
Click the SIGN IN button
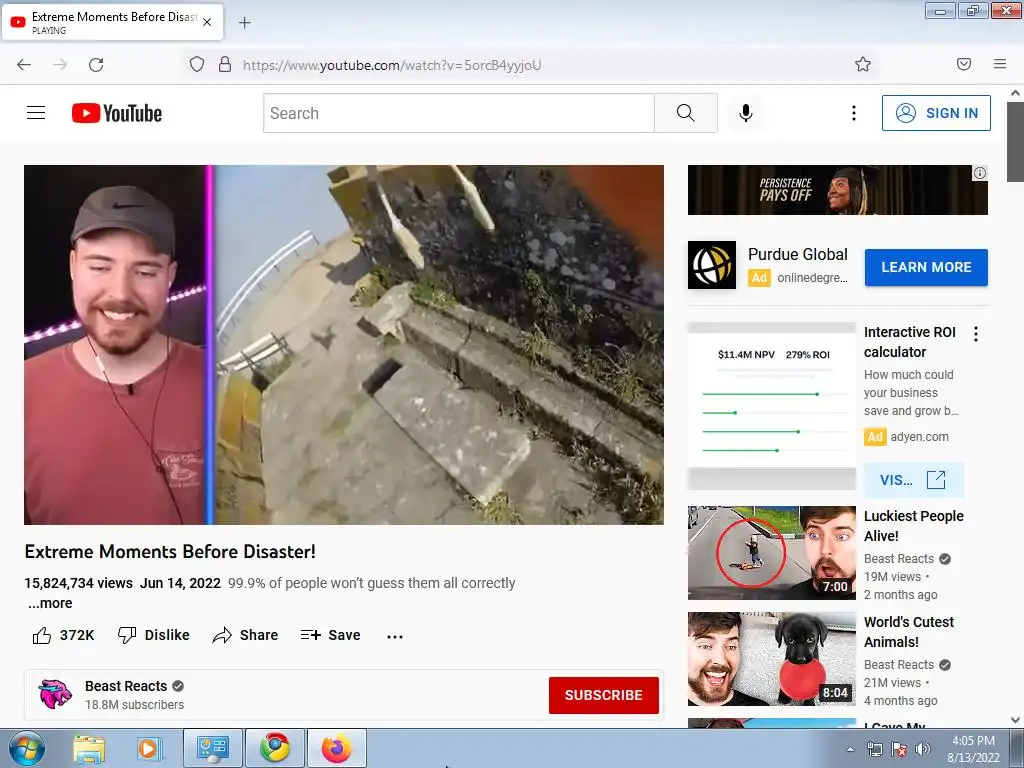point(936,113)
